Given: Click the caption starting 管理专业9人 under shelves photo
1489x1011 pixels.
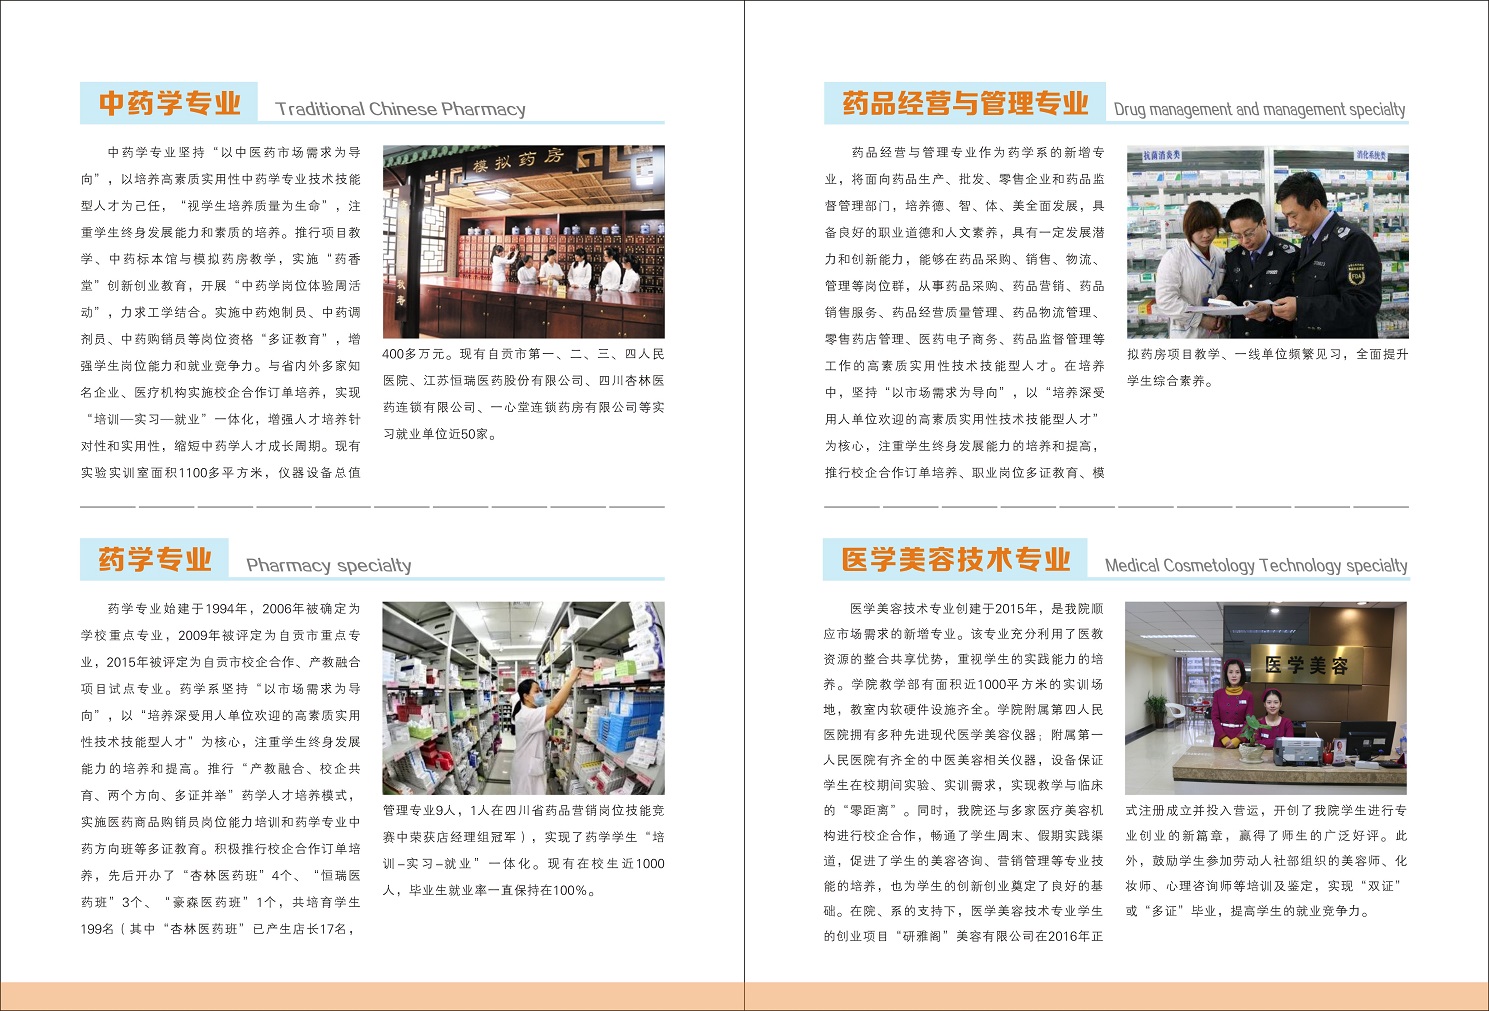Looking at the screenshot, I should [x=523, y=850].
